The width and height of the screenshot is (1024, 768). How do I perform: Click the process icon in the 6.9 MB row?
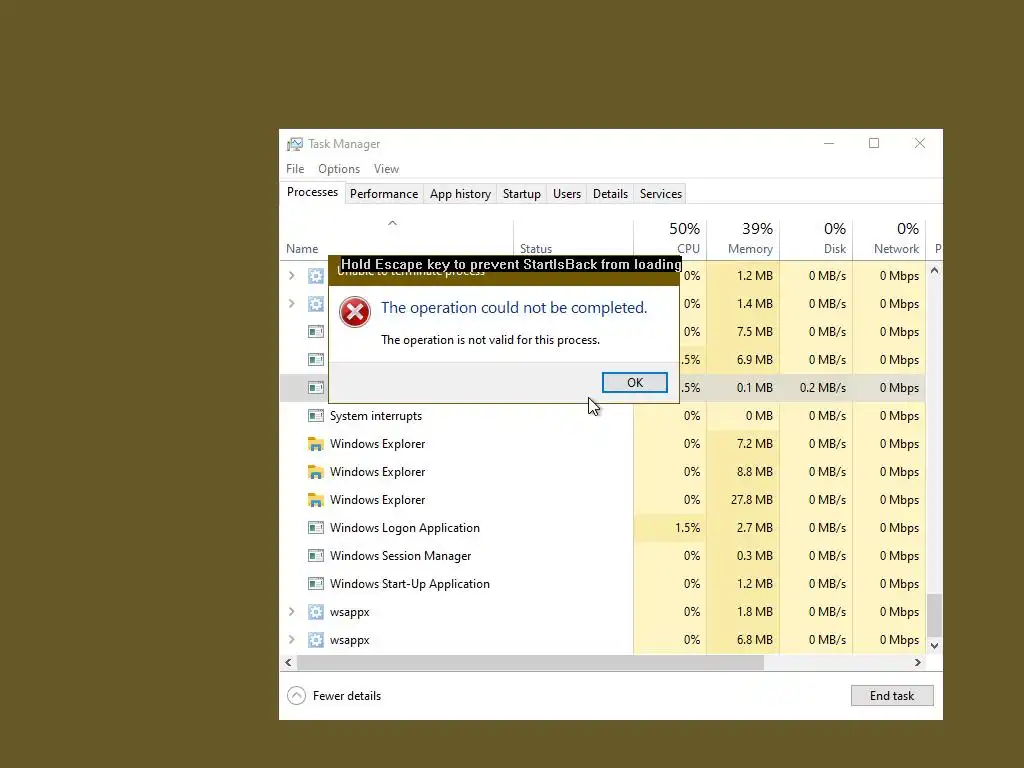(316, 360)
